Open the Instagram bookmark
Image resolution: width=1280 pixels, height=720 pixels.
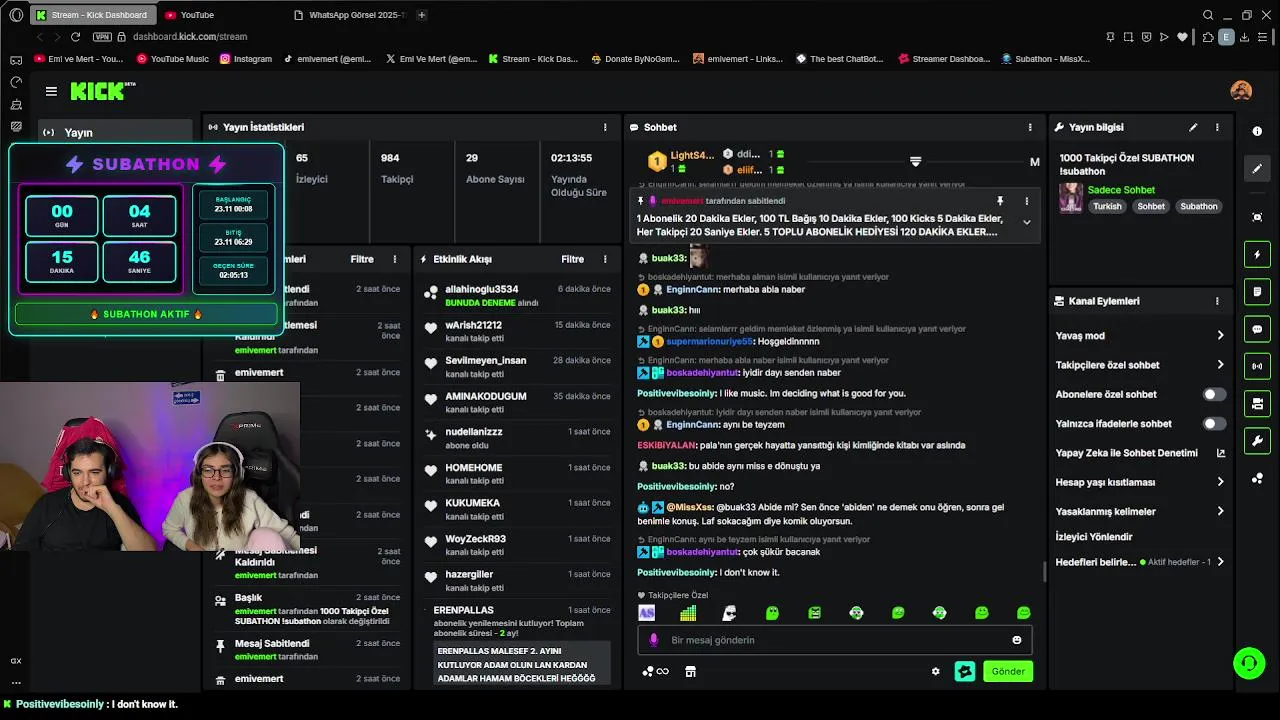[x=245, y=59]
